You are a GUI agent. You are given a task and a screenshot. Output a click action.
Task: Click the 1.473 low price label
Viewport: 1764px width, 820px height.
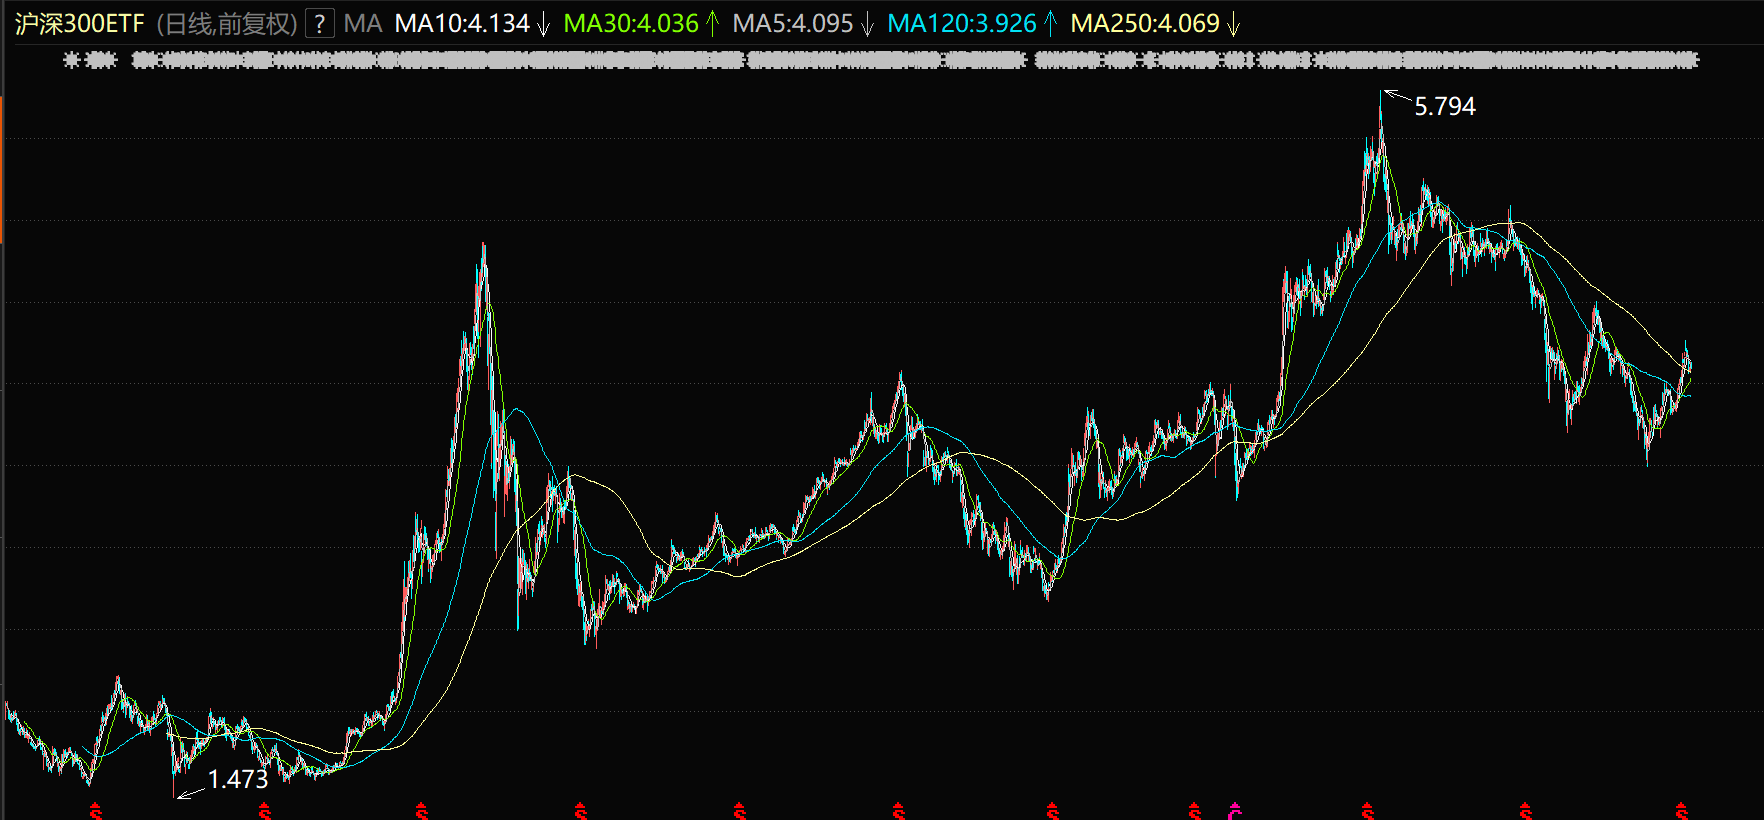tap(238, 779)
